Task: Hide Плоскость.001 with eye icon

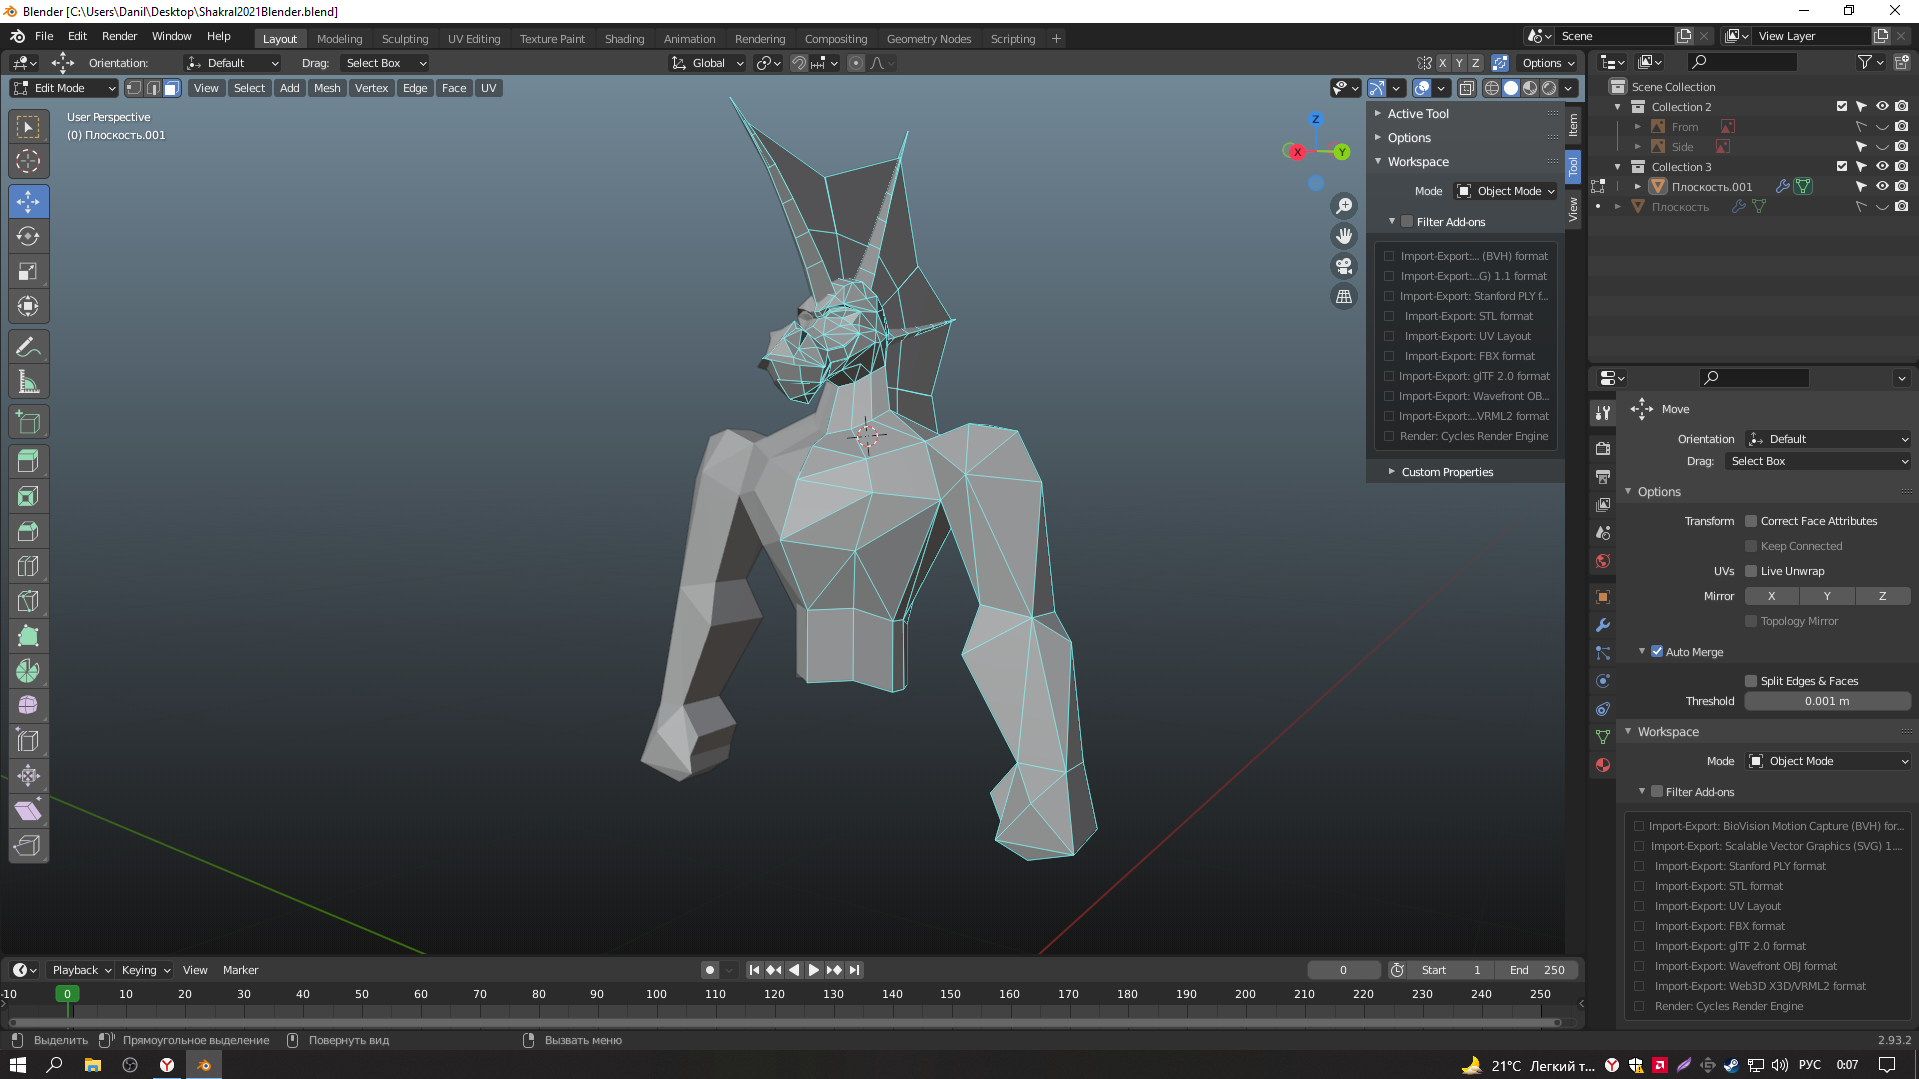Action: 1881,186
